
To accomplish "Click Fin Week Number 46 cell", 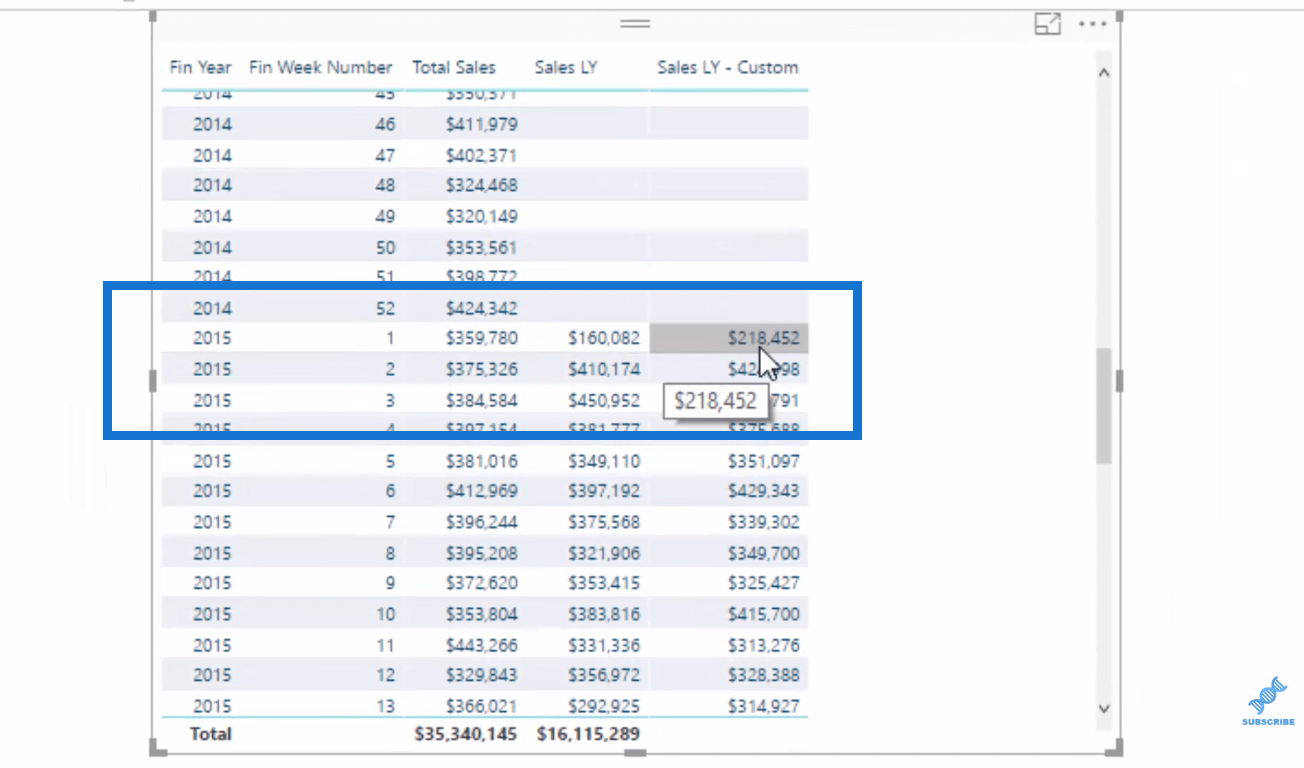I will (385, 124).
